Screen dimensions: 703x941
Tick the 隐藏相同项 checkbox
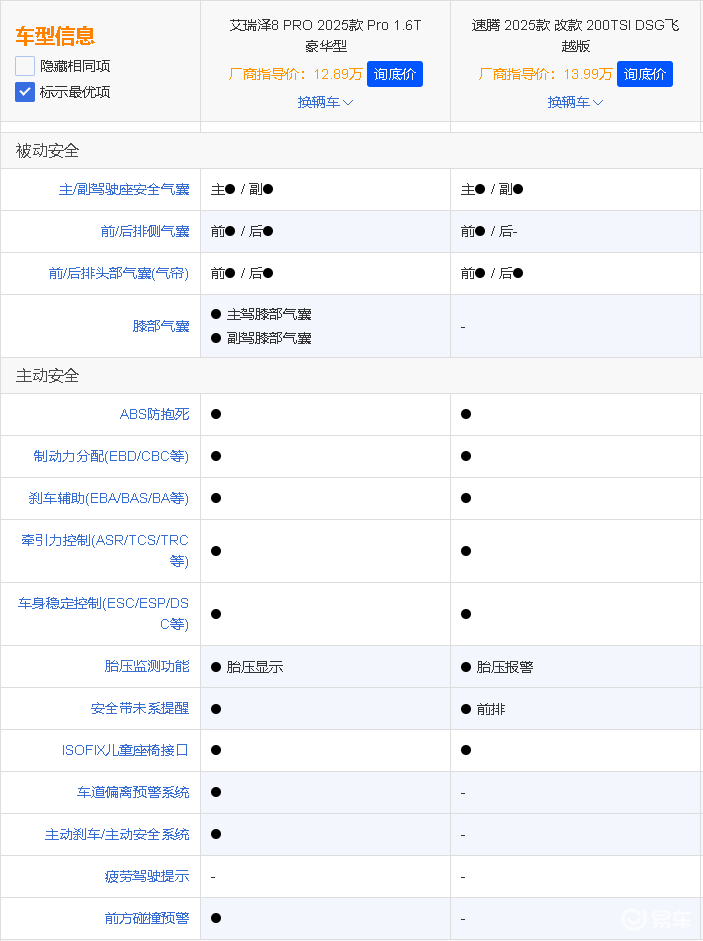(25, 66)
